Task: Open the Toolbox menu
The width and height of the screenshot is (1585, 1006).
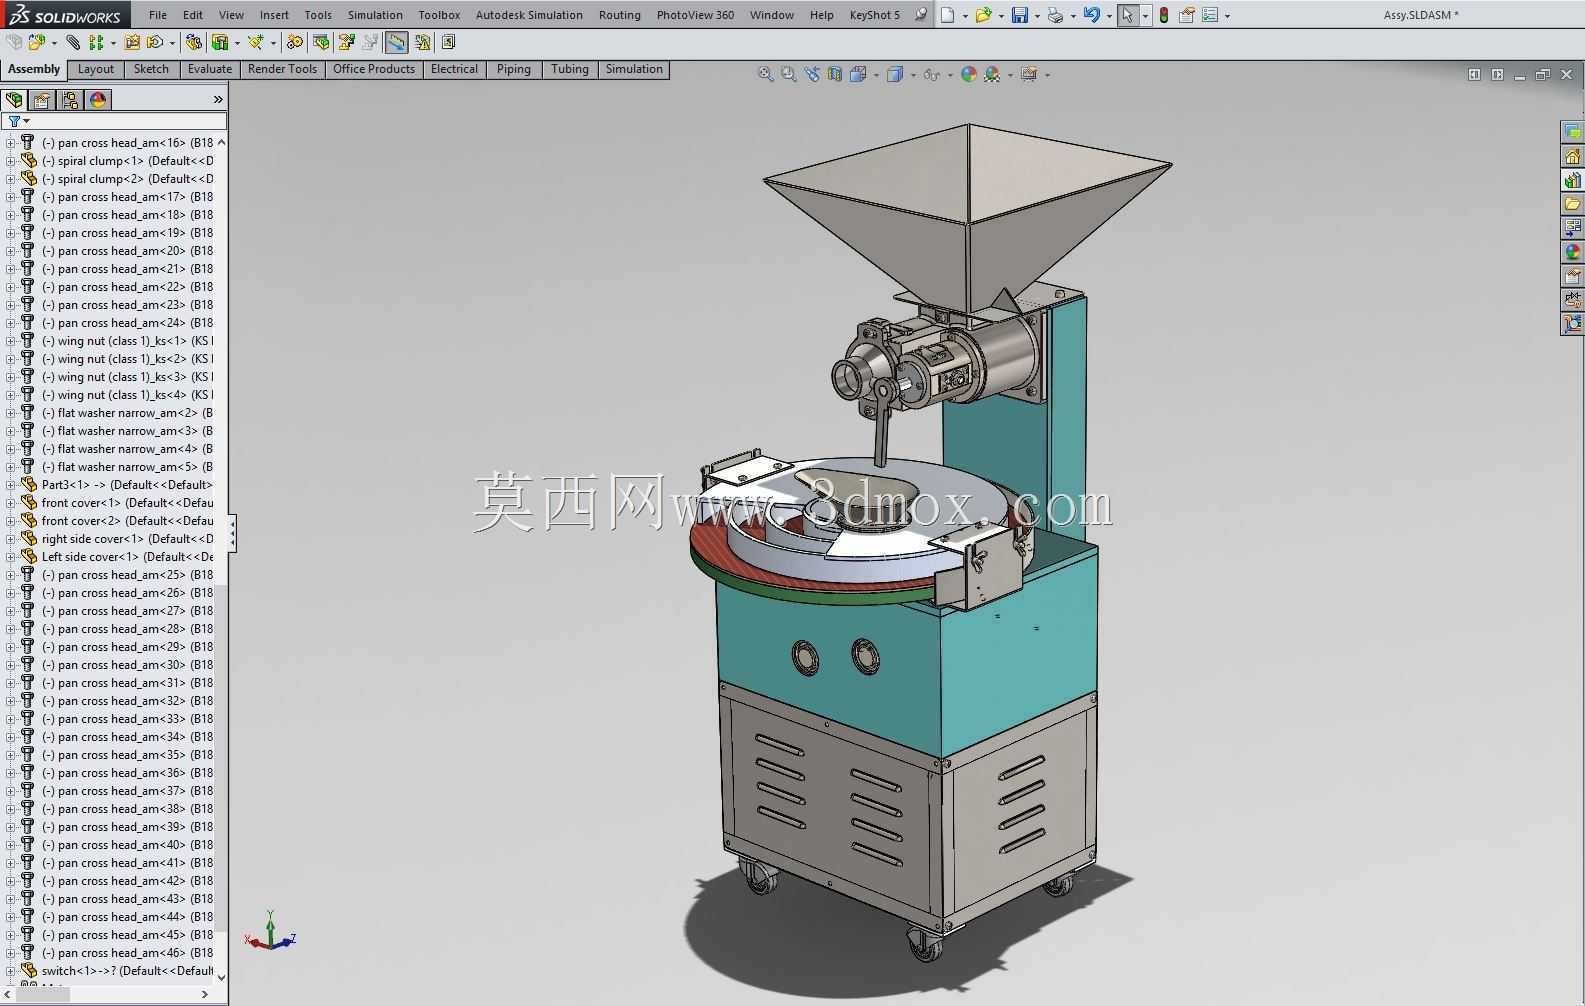Action: (439, 15)
